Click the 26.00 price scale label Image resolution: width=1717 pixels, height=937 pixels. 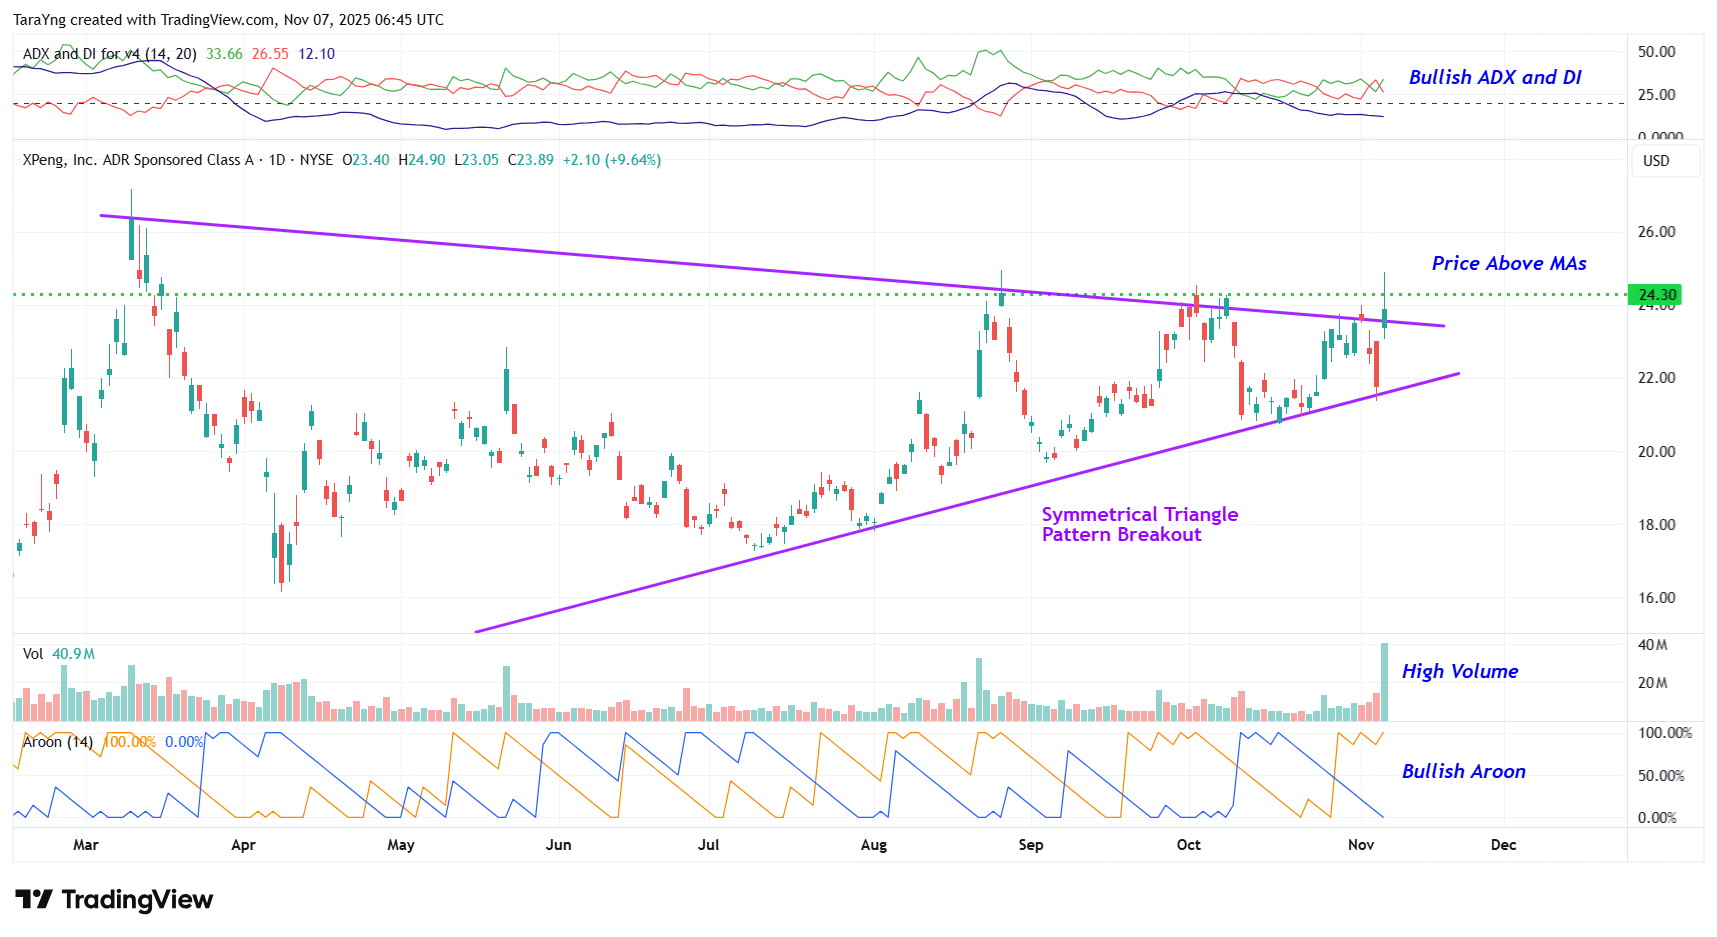click(x=1656, y=232)
